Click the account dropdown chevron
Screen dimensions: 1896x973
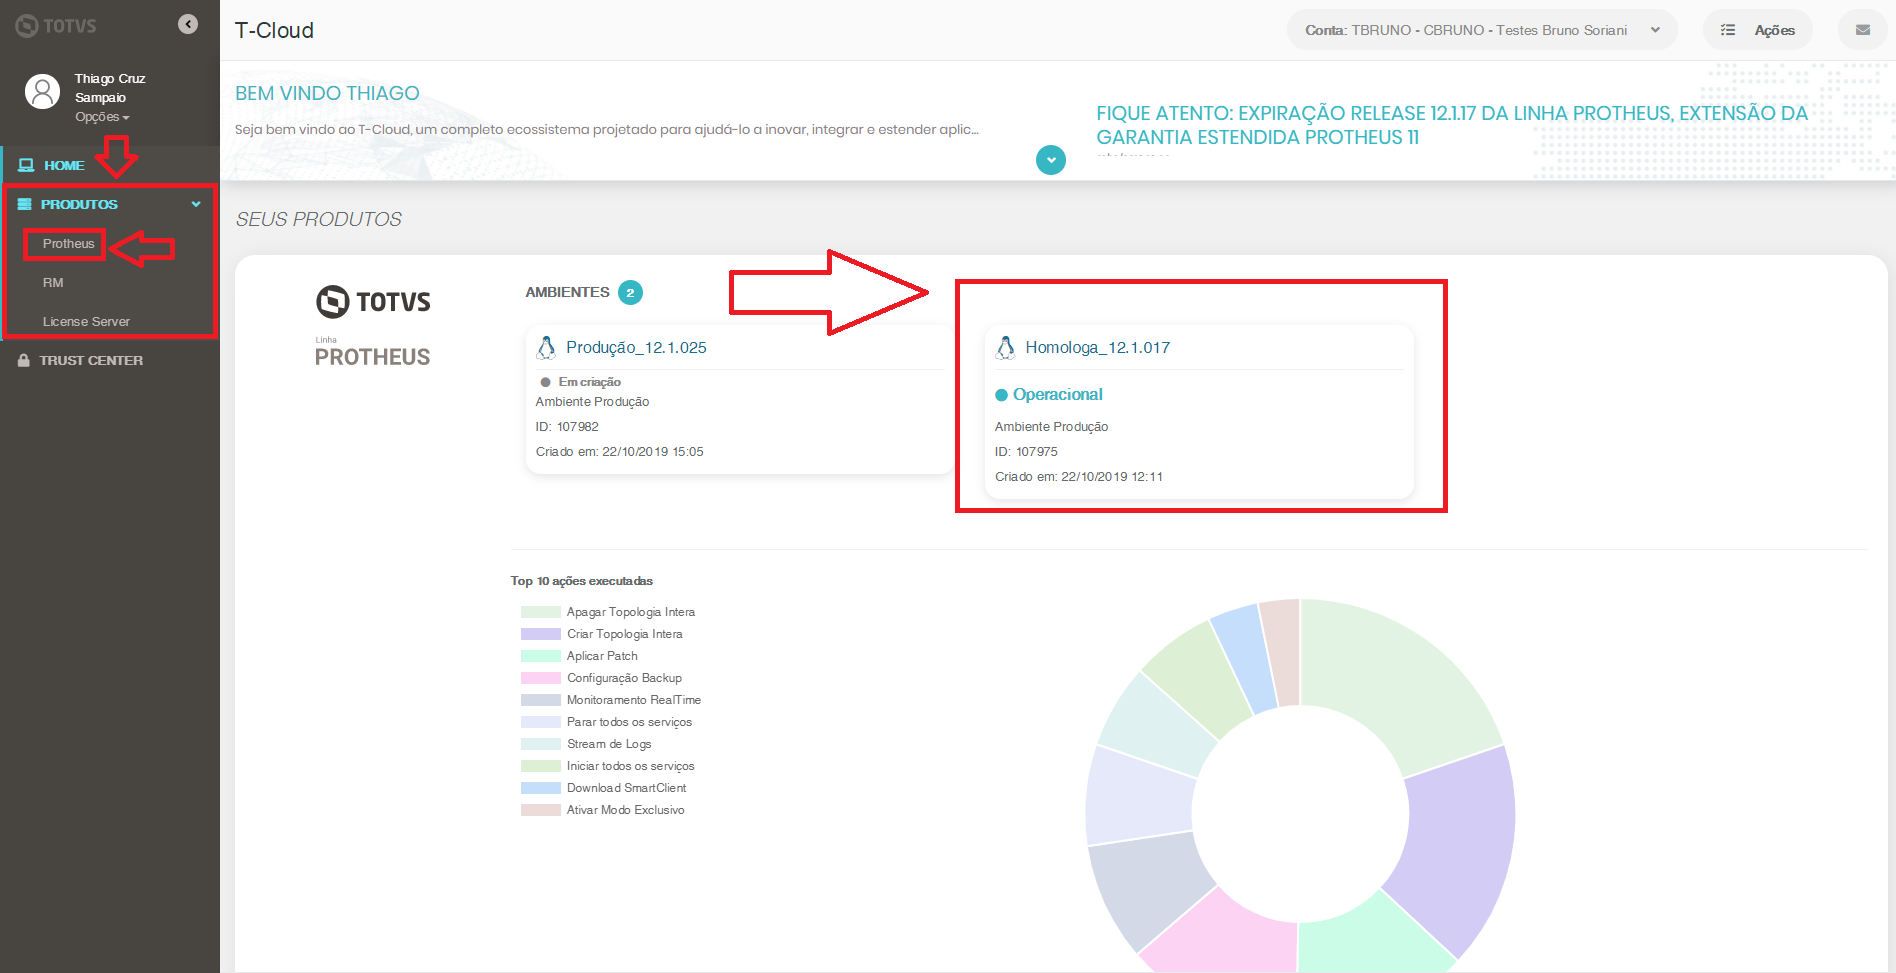click(x=1656, y=30)
